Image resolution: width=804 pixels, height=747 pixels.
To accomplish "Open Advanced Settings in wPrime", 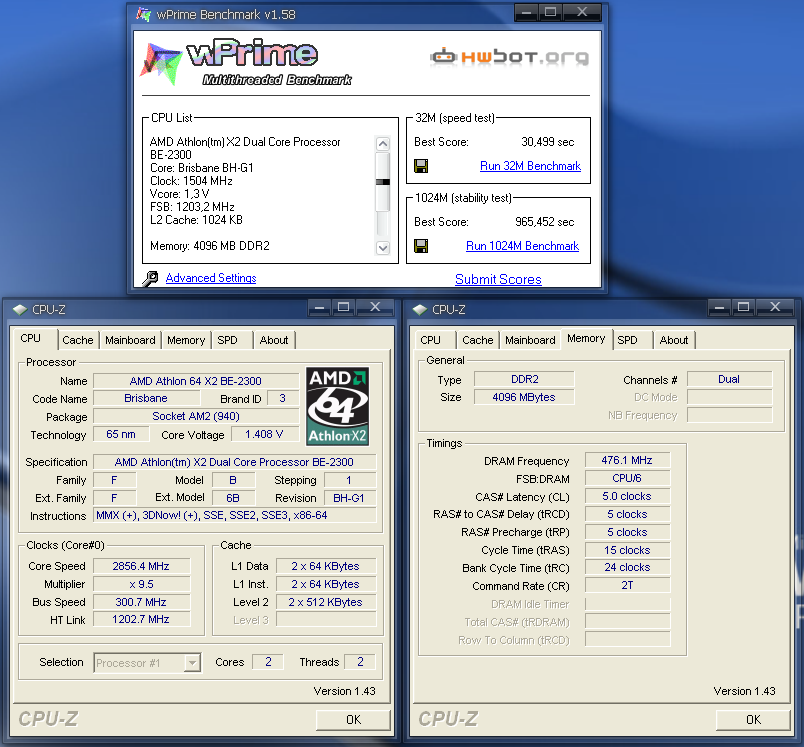I will pyautogui.click(x=211, y=278).
